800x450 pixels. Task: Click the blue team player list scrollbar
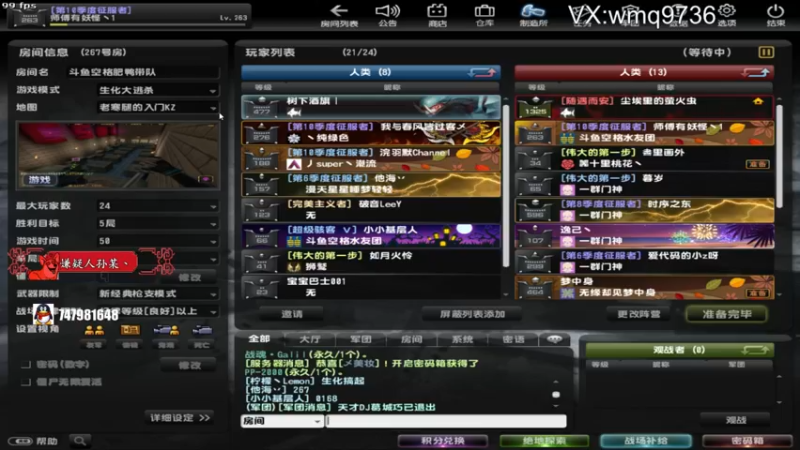pyautogui.click(x=506, y=186)
